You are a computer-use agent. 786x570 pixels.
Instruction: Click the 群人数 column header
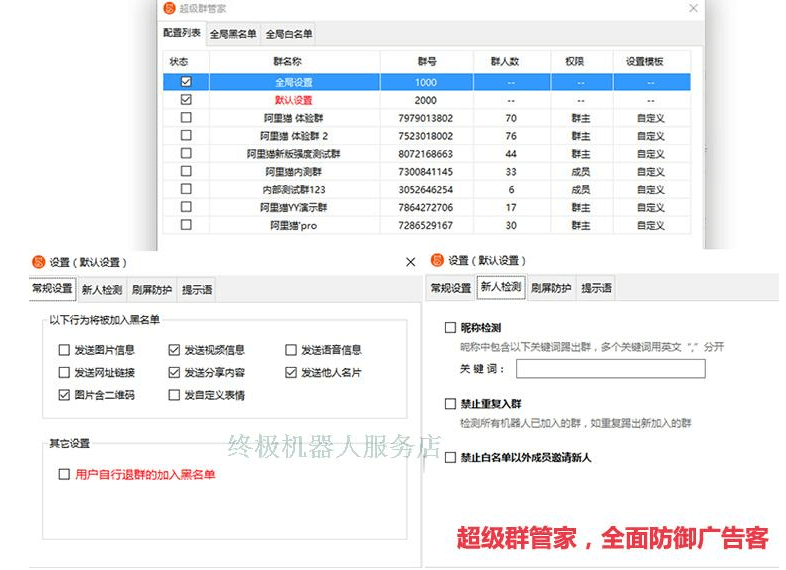[512, 62]
